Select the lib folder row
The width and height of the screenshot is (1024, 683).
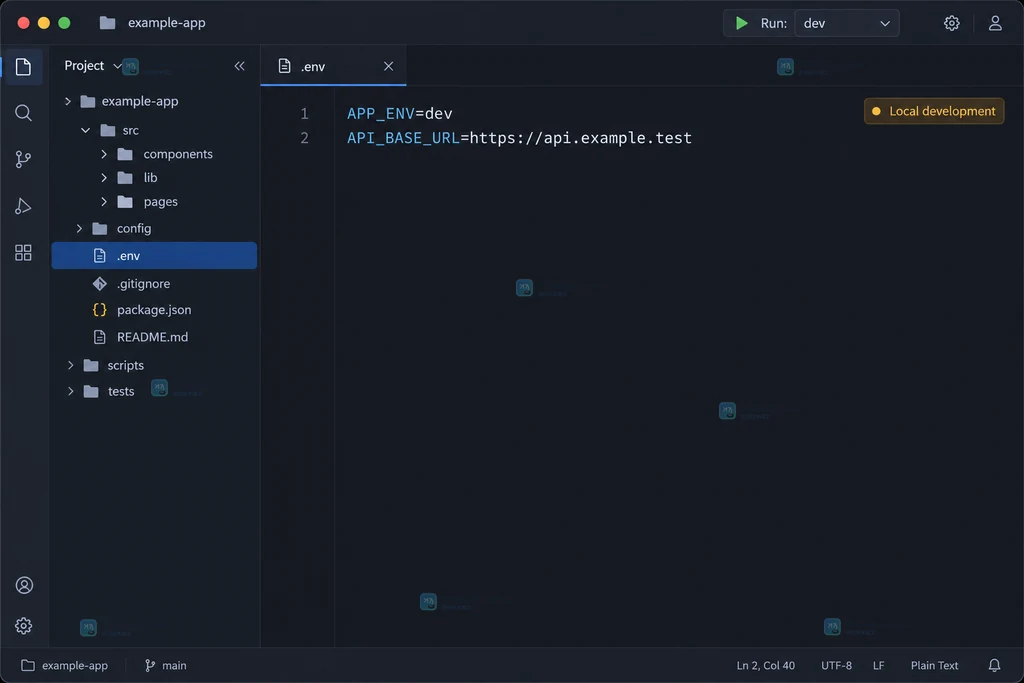click(x=154, y=178)
